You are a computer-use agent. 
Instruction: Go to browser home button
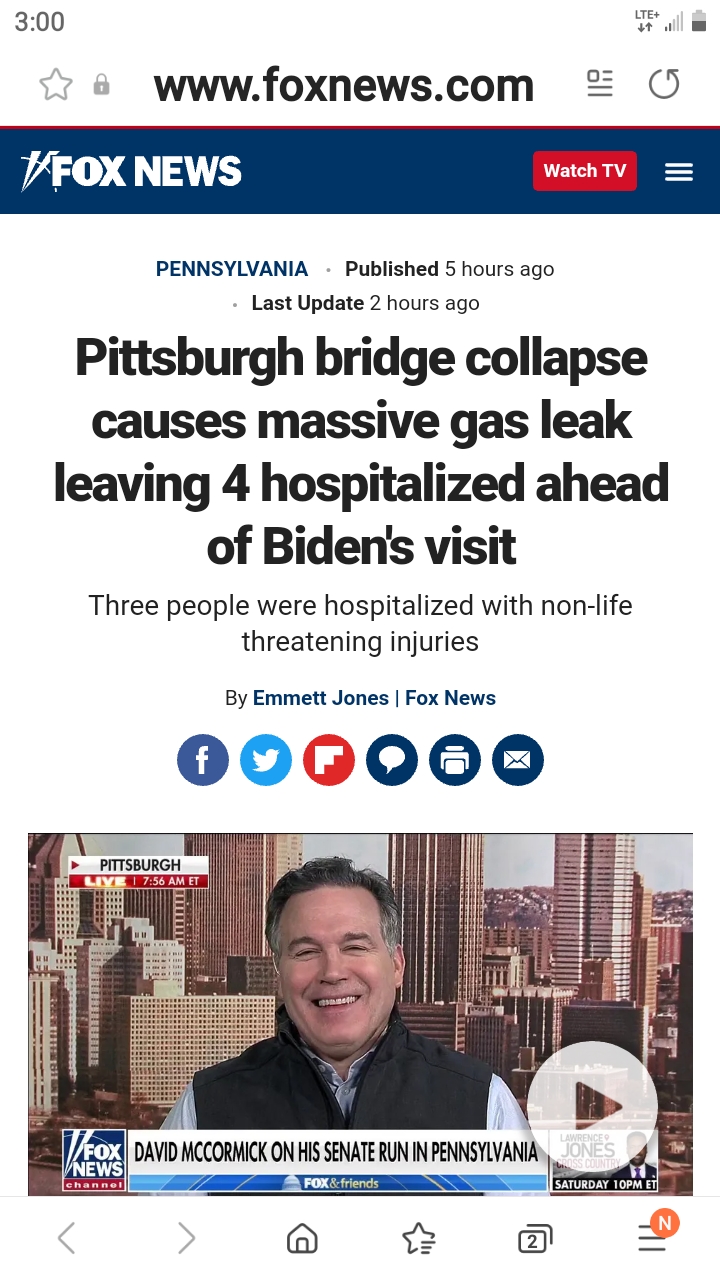[302, 1239]
